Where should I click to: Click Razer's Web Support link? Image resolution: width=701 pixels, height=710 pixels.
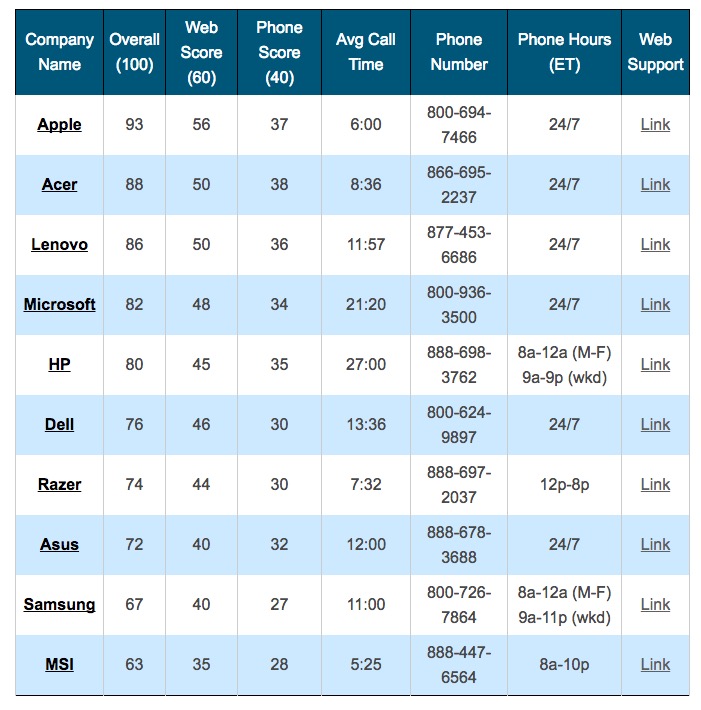(x=655, y=485)
